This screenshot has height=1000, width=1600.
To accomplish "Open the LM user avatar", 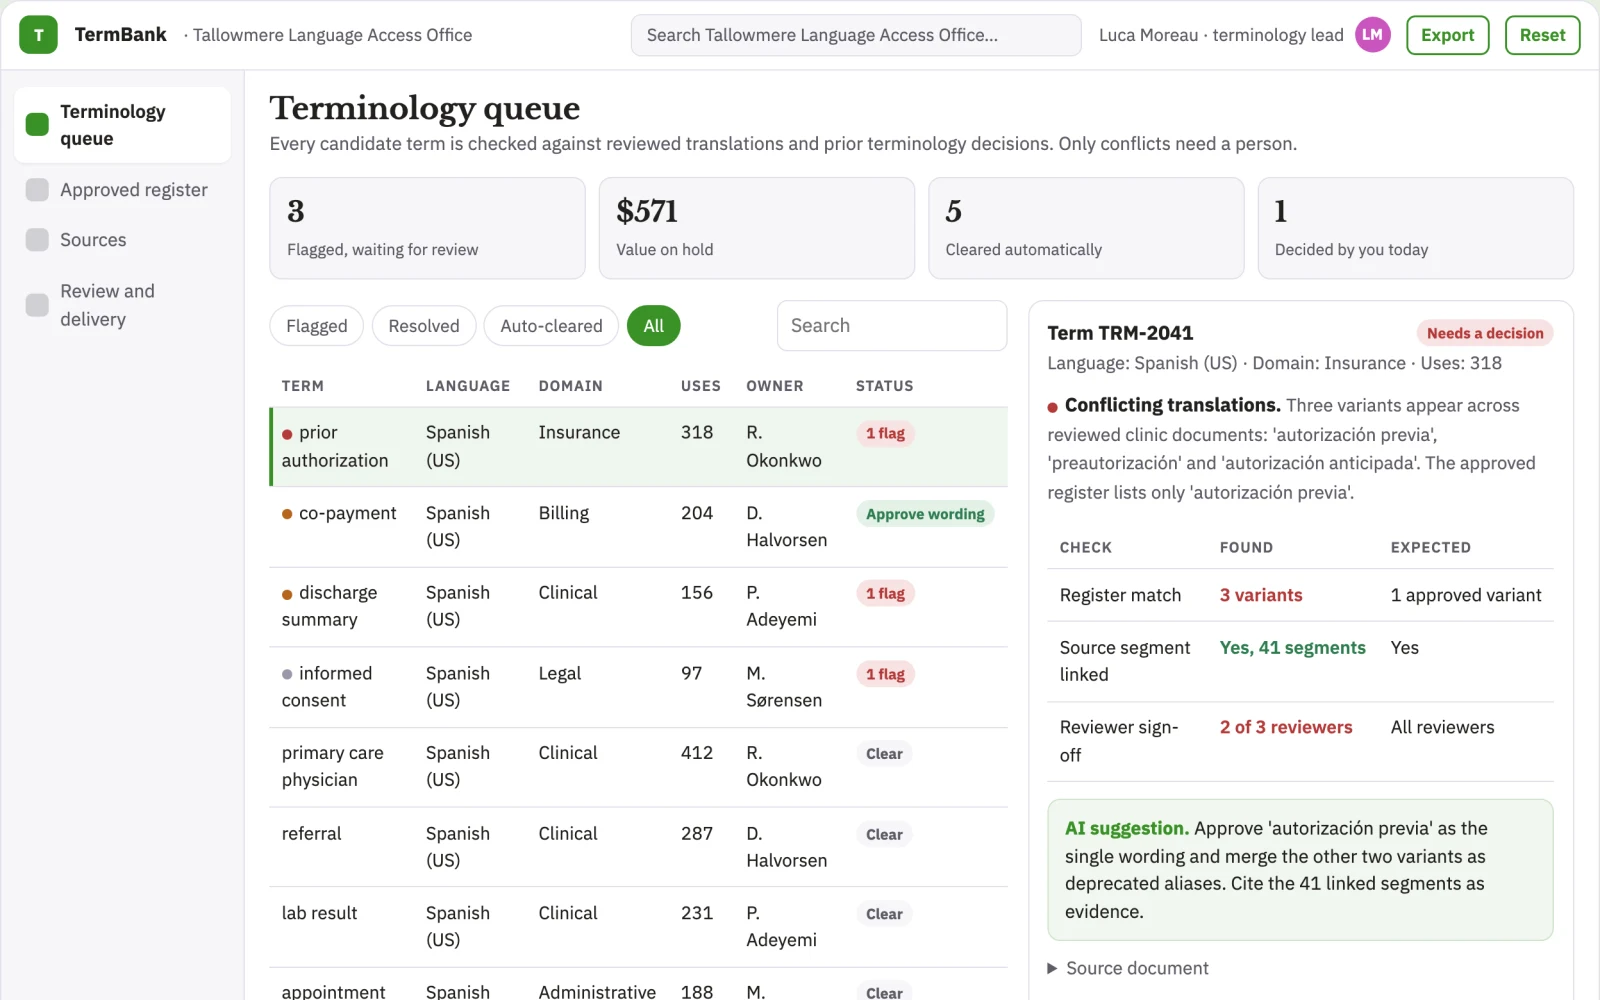I will click(1372, 35).
